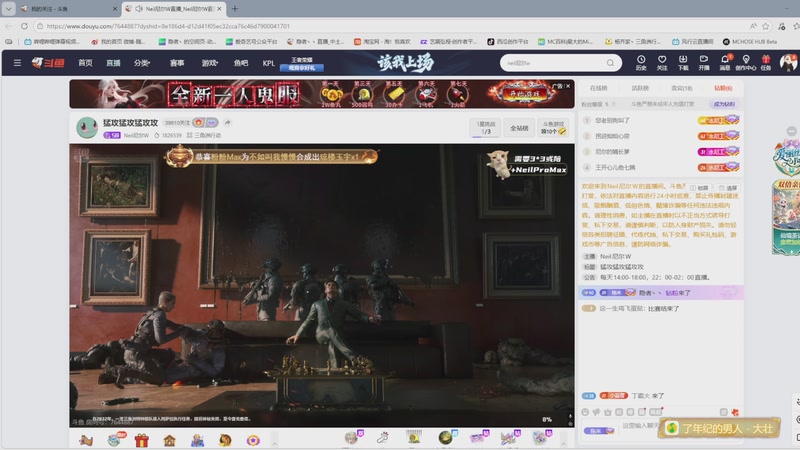Click the lion head icon below video

[x=225, y=440]
